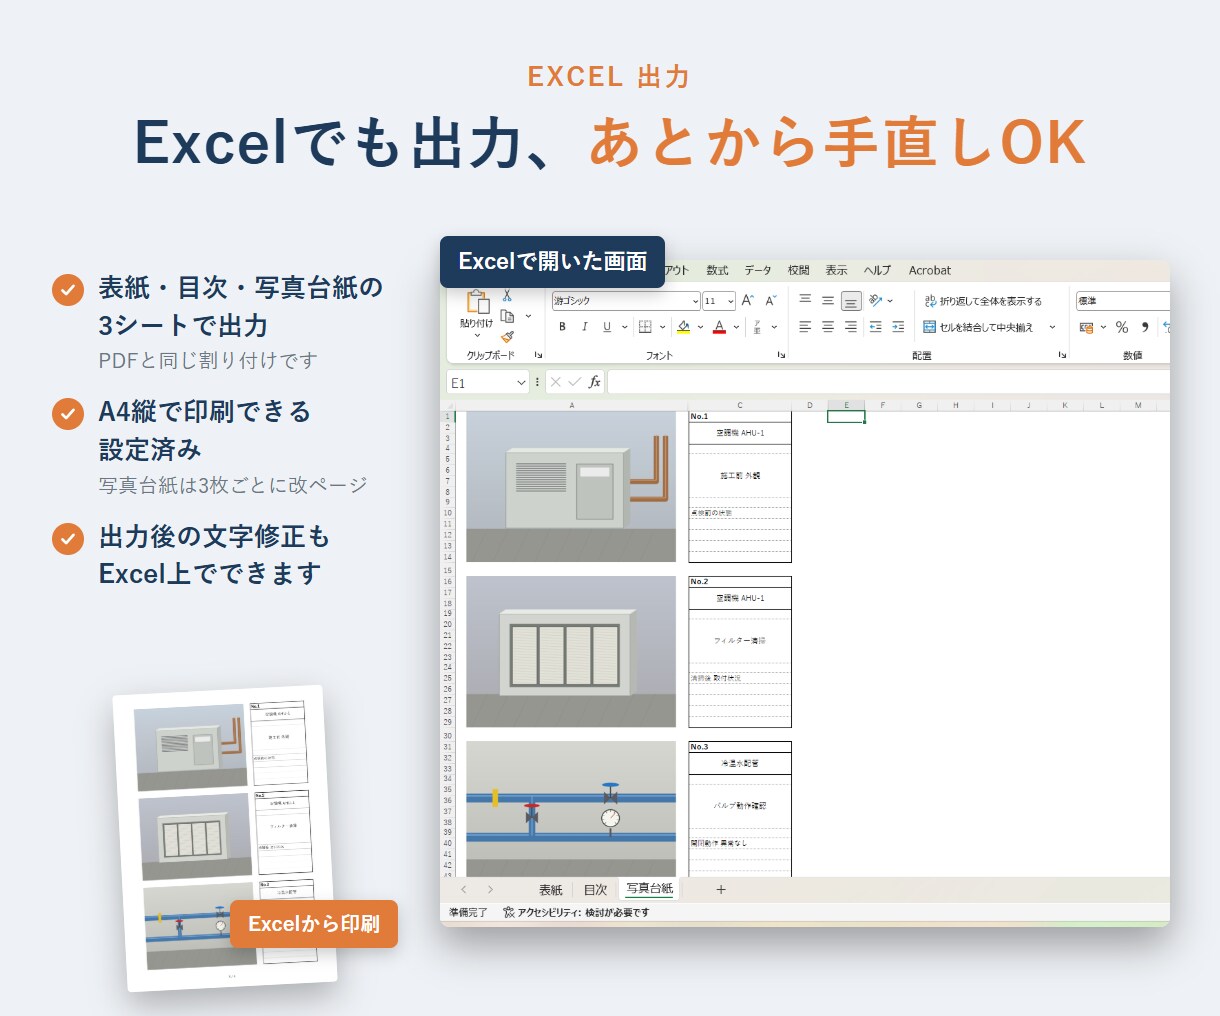
Task: Click the fx Insert Function icon
Action: coord(594,382)
